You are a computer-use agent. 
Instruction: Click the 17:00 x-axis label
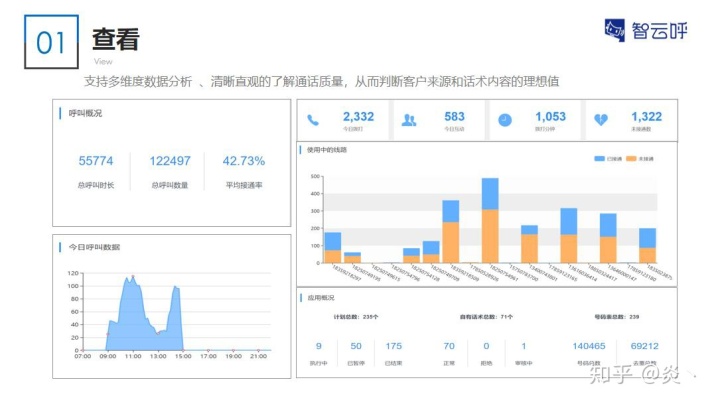pos(208,356)
